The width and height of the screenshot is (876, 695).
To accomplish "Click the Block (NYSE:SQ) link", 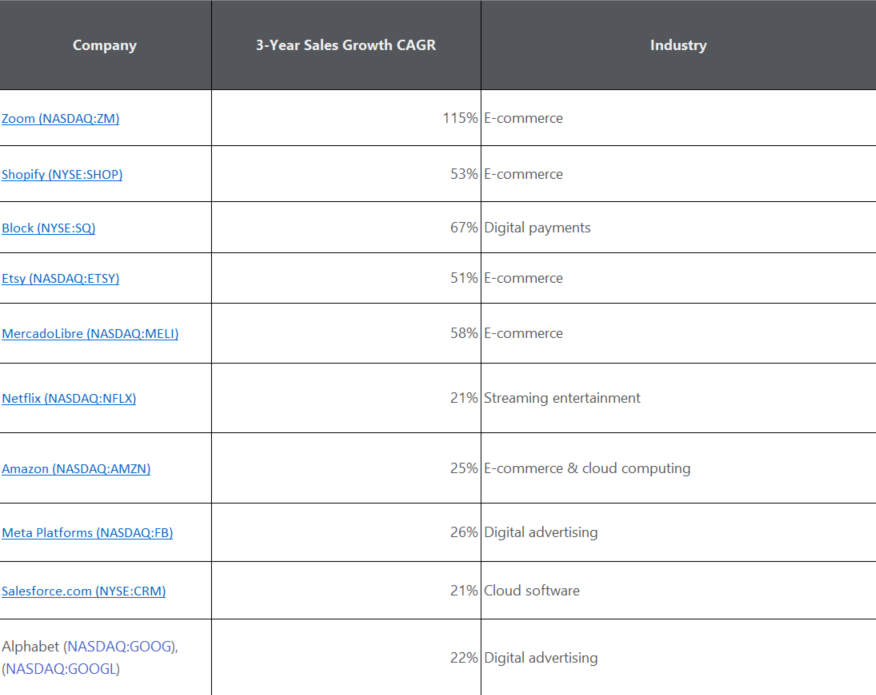I will pyautogui.click(x=49, y=228).
